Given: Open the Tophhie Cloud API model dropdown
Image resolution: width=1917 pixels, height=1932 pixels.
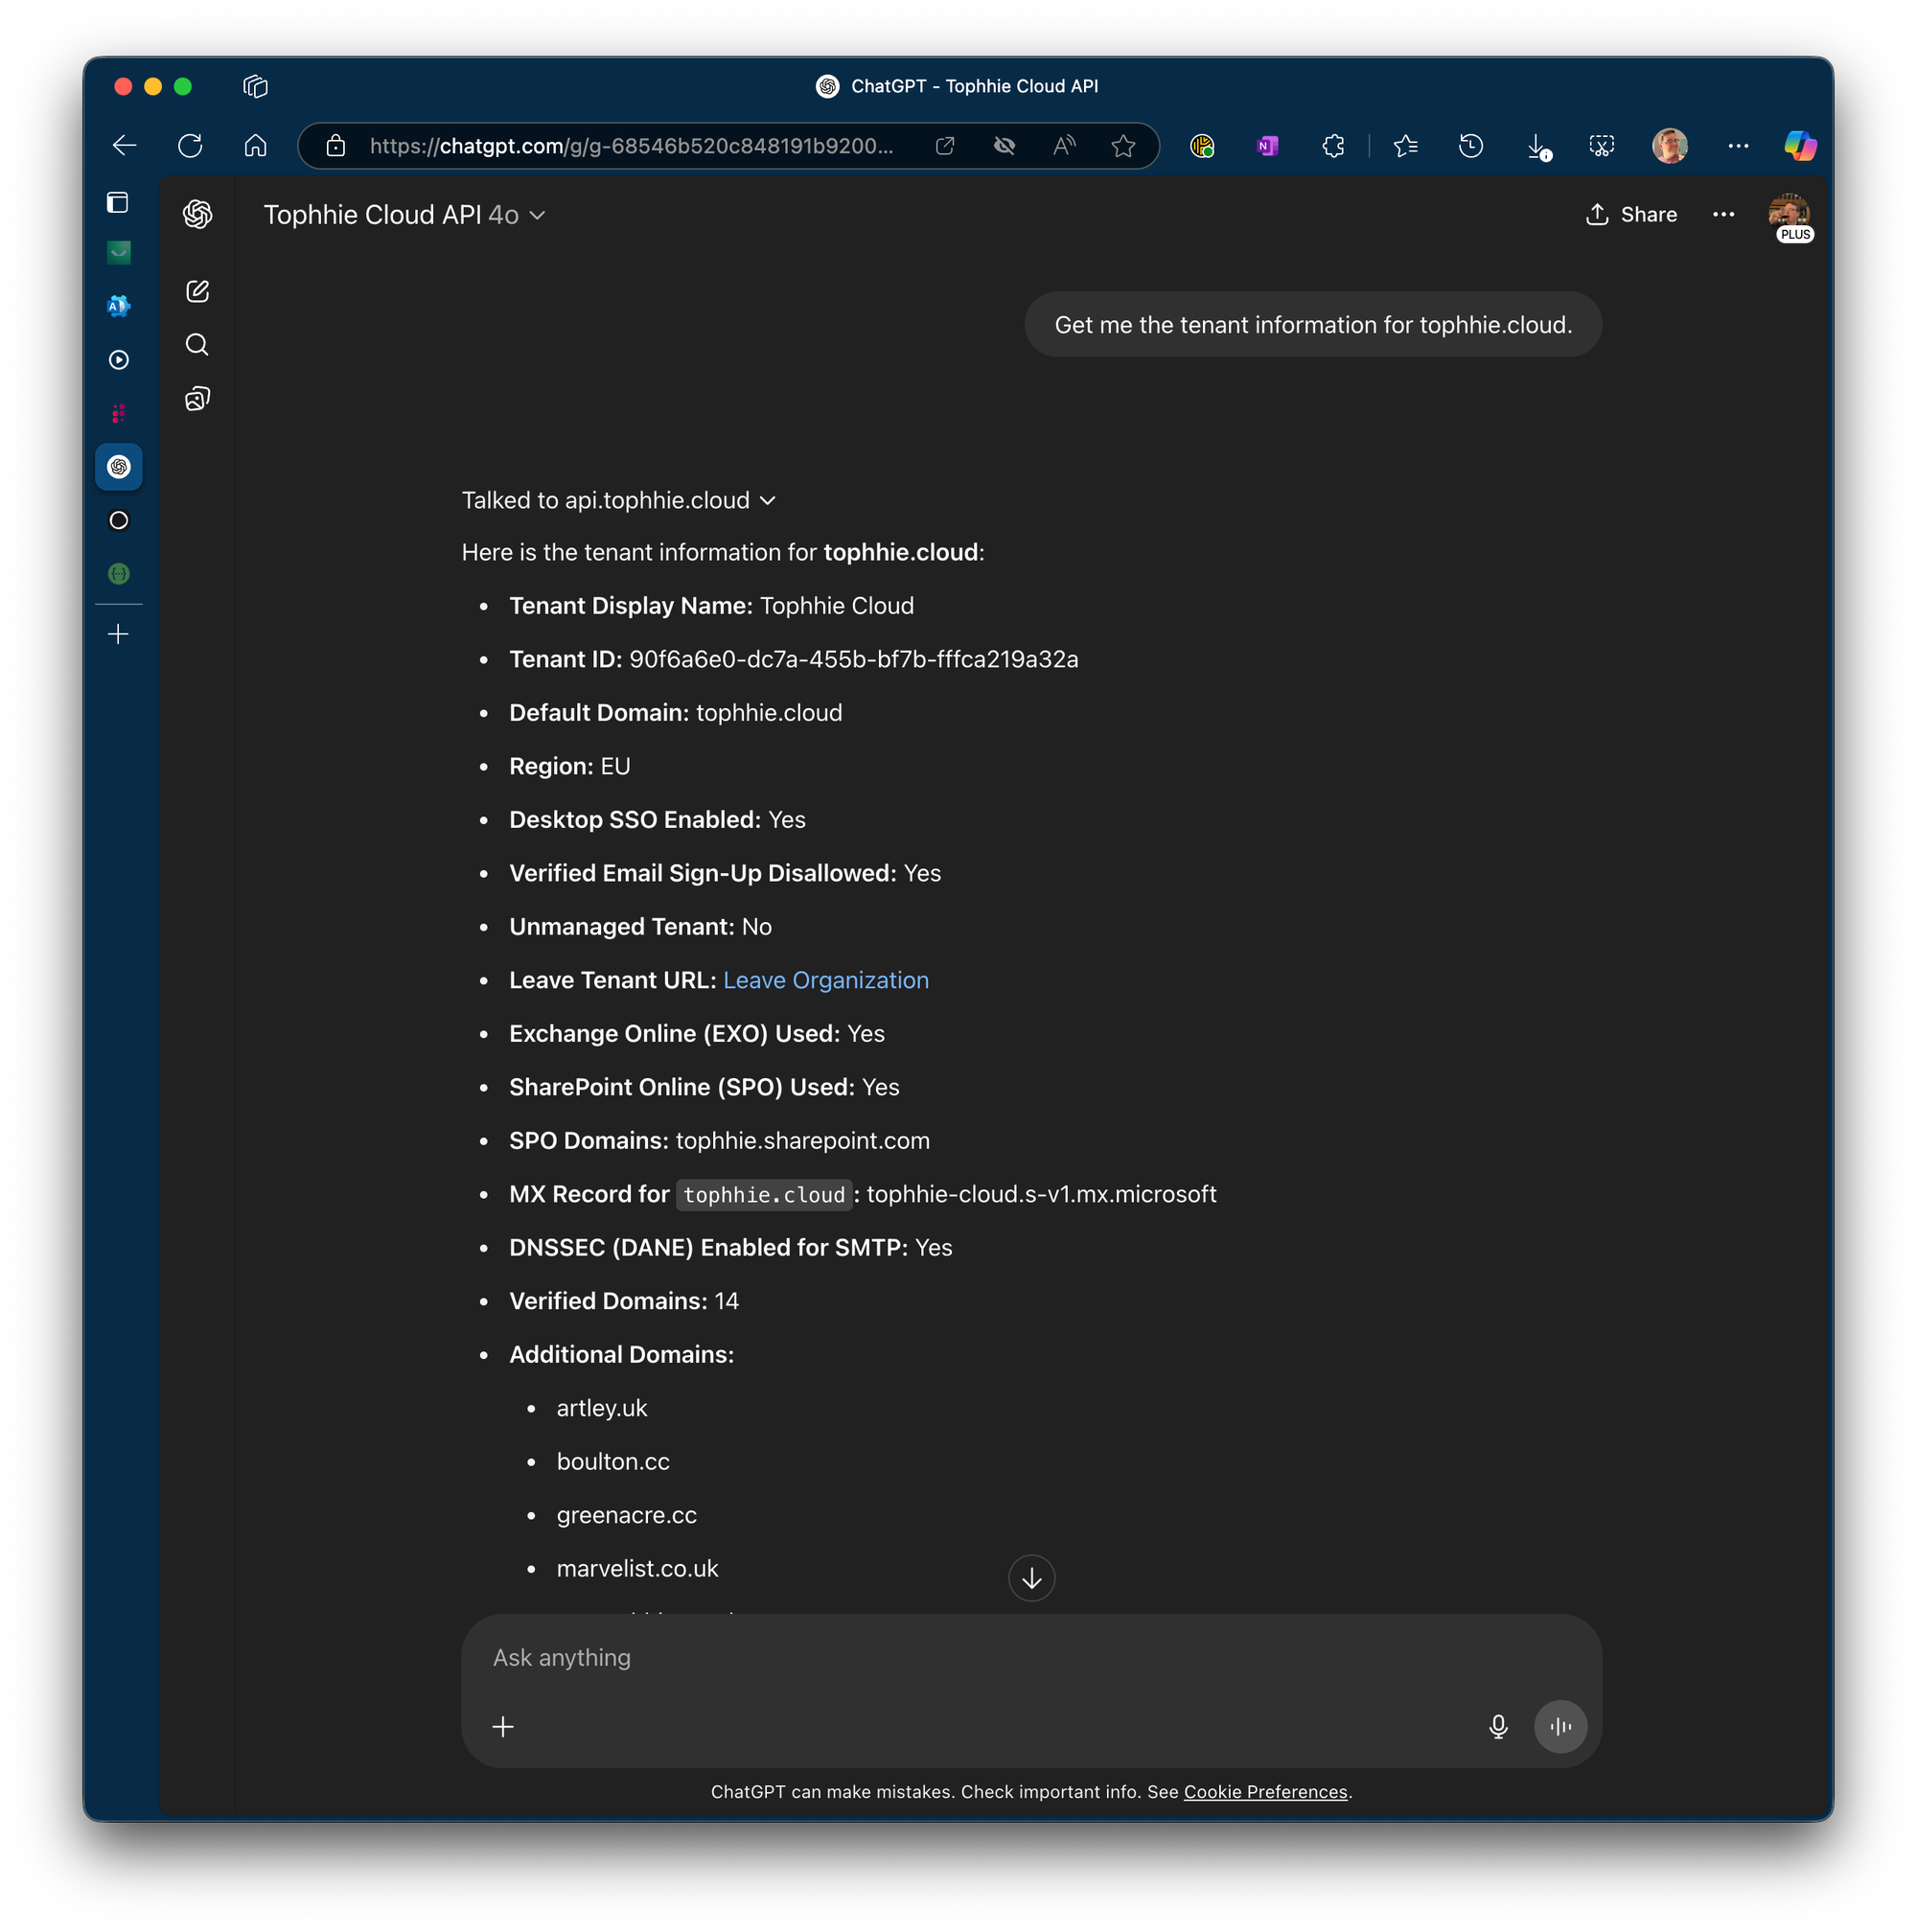Looking at the screenshot, I should point(405,215).
